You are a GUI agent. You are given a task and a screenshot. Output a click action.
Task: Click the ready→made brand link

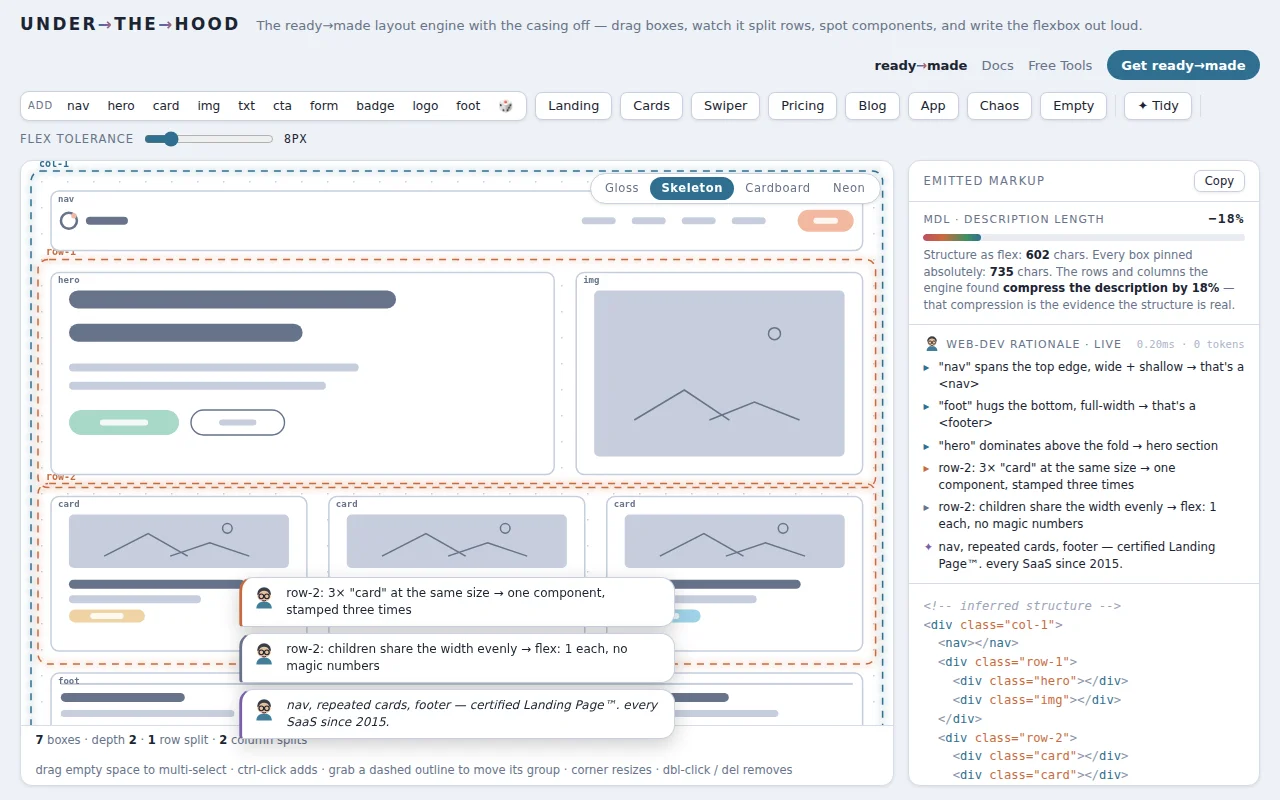[921, 66]
